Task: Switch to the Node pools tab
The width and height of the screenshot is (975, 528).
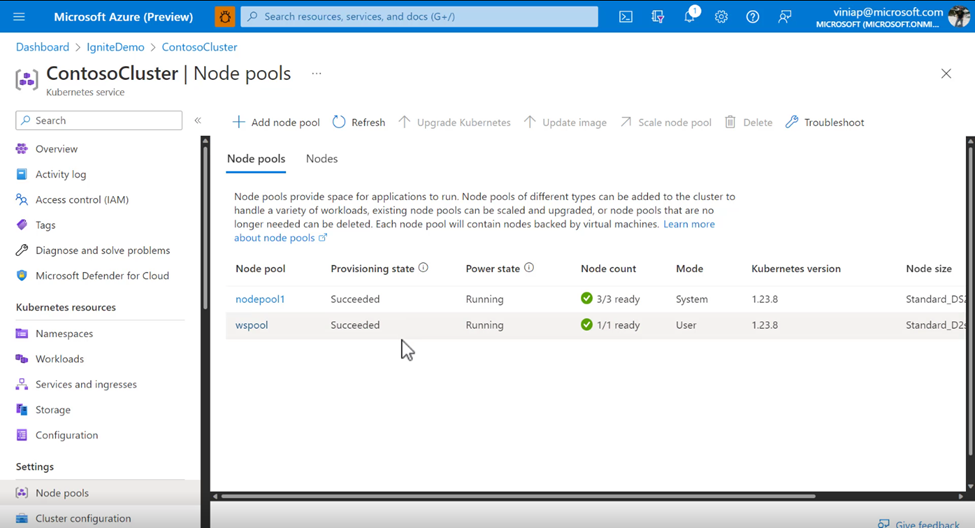Action: click(256, 159)
